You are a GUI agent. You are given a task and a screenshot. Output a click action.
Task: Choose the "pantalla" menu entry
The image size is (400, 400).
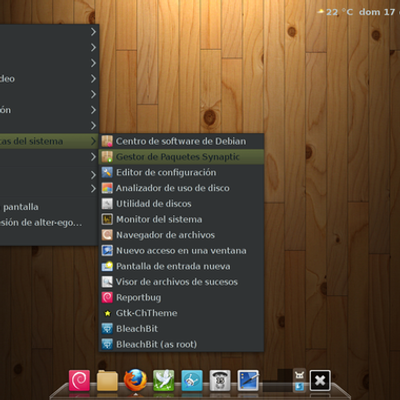coord(21,207)
